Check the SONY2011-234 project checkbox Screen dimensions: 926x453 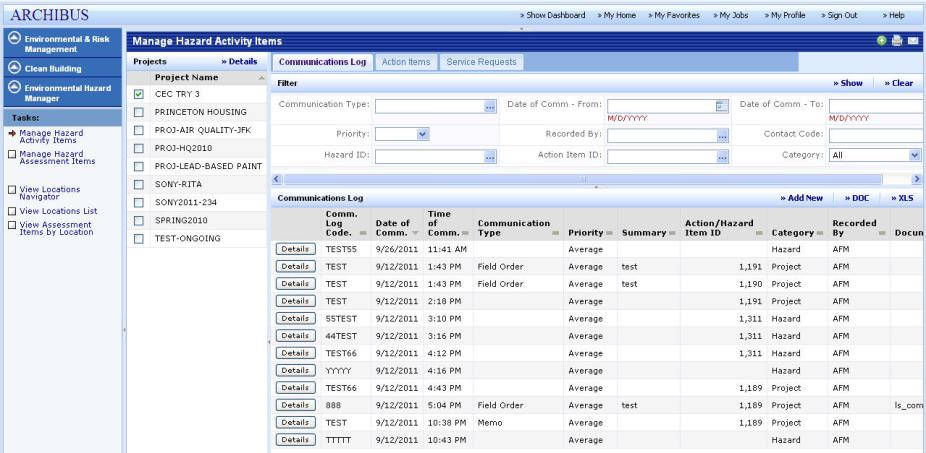point(139,203)
